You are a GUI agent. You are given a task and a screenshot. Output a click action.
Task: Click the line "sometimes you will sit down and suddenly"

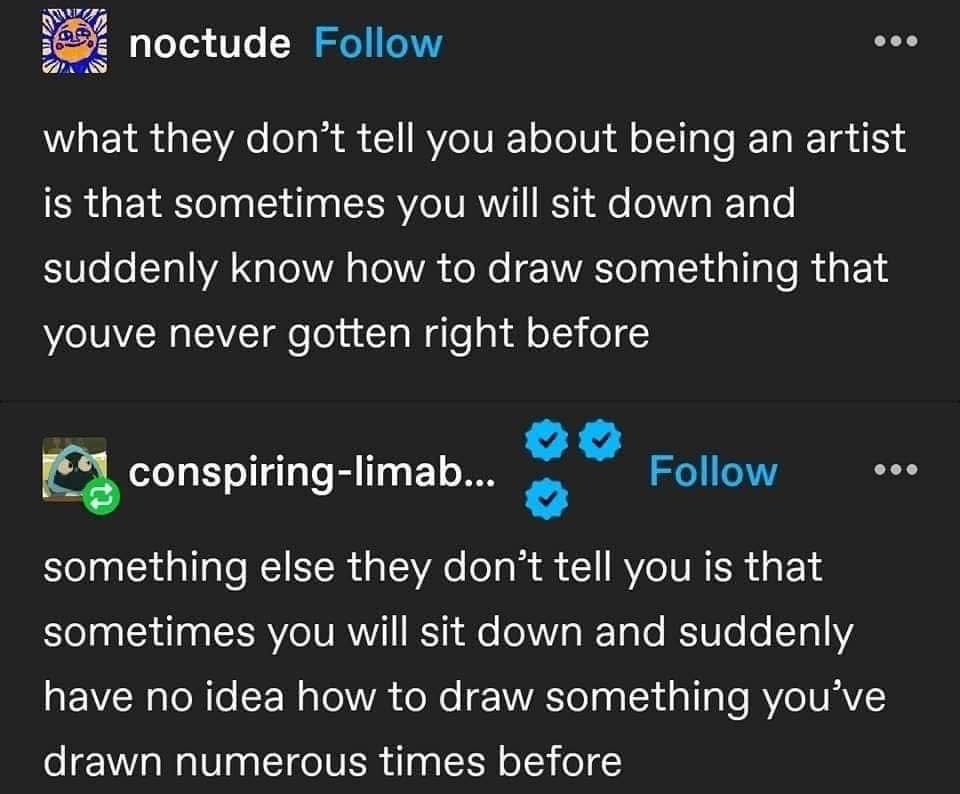(448, 632)
